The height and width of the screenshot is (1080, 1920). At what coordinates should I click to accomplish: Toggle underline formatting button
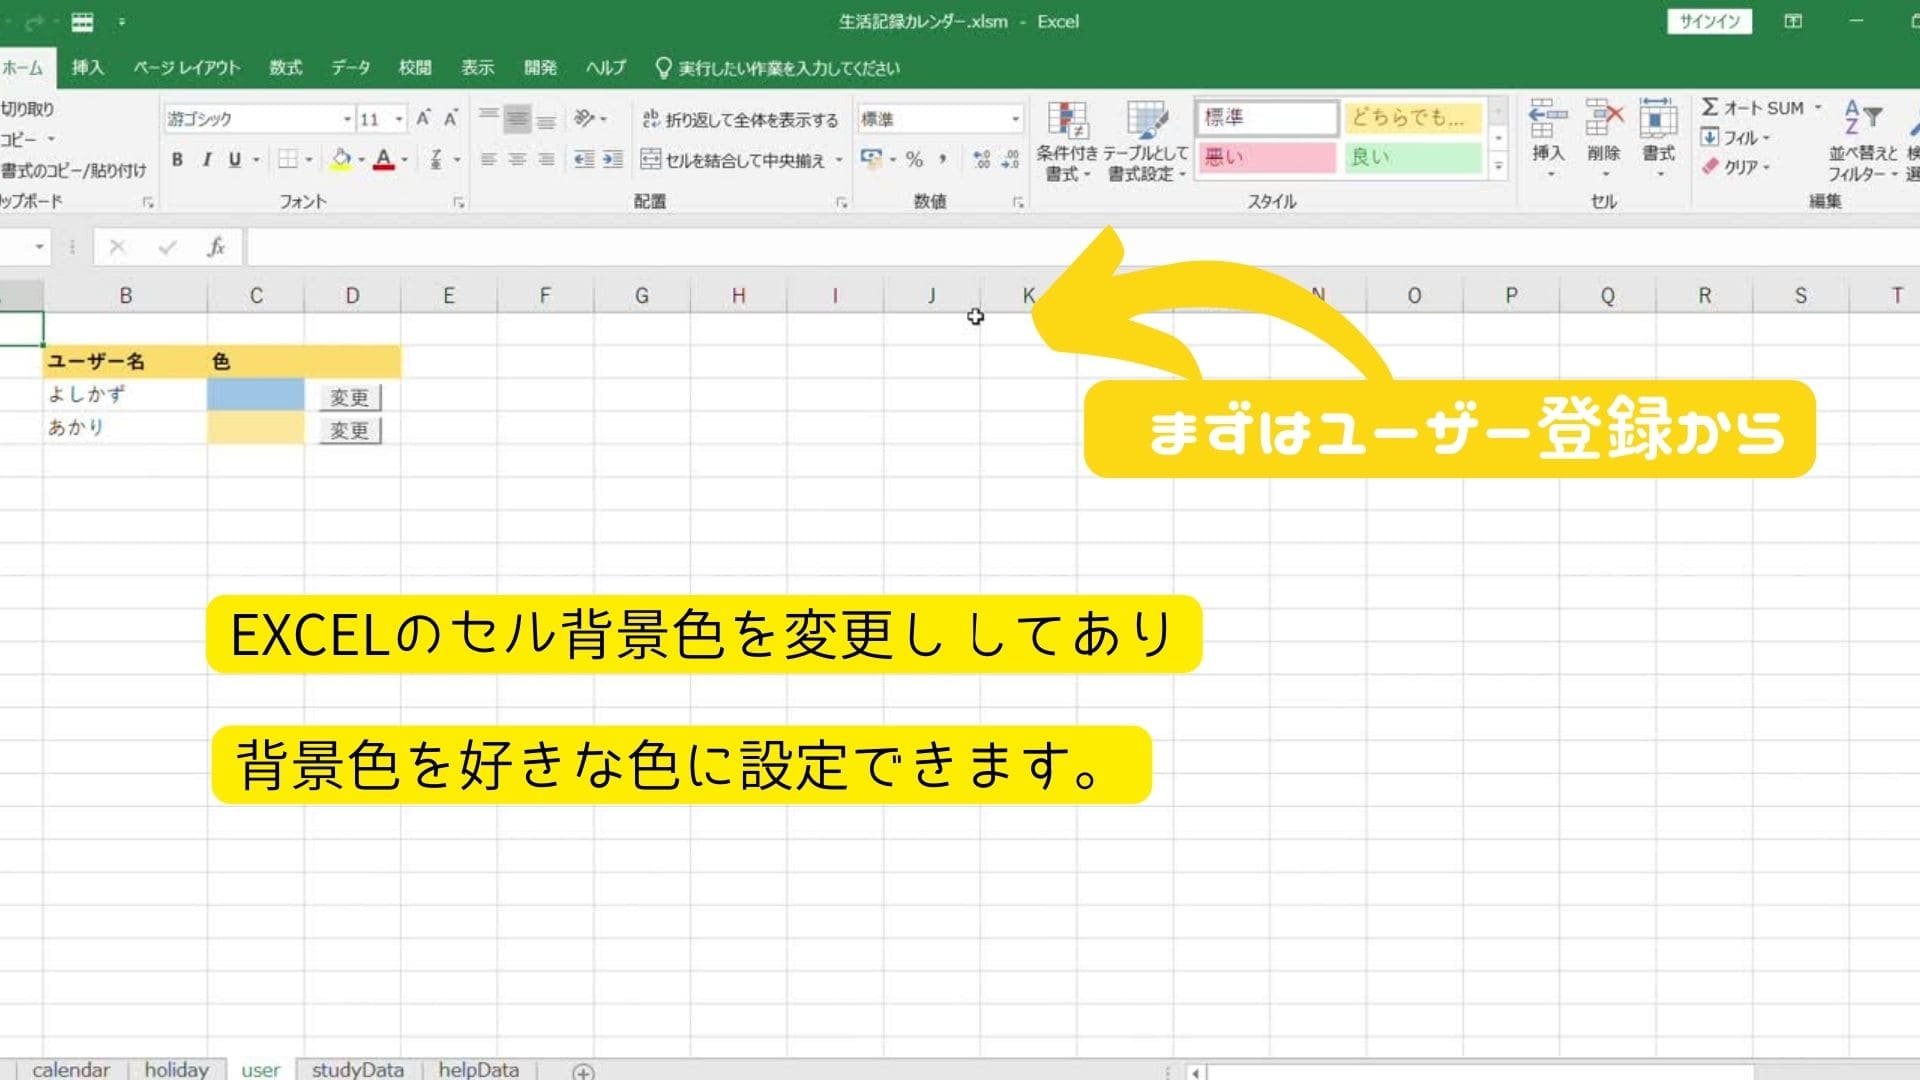tap(234, 160)
